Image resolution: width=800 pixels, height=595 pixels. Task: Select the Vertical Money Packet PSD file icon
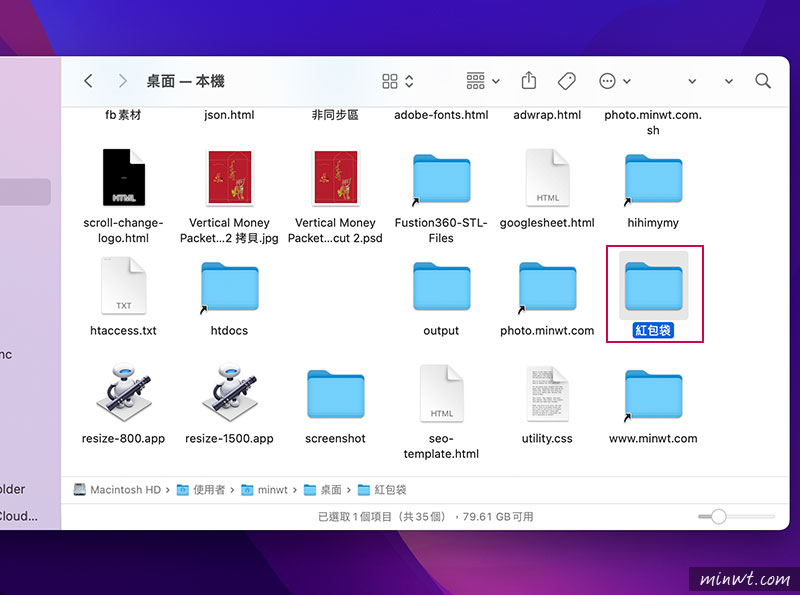pos(336,178)
